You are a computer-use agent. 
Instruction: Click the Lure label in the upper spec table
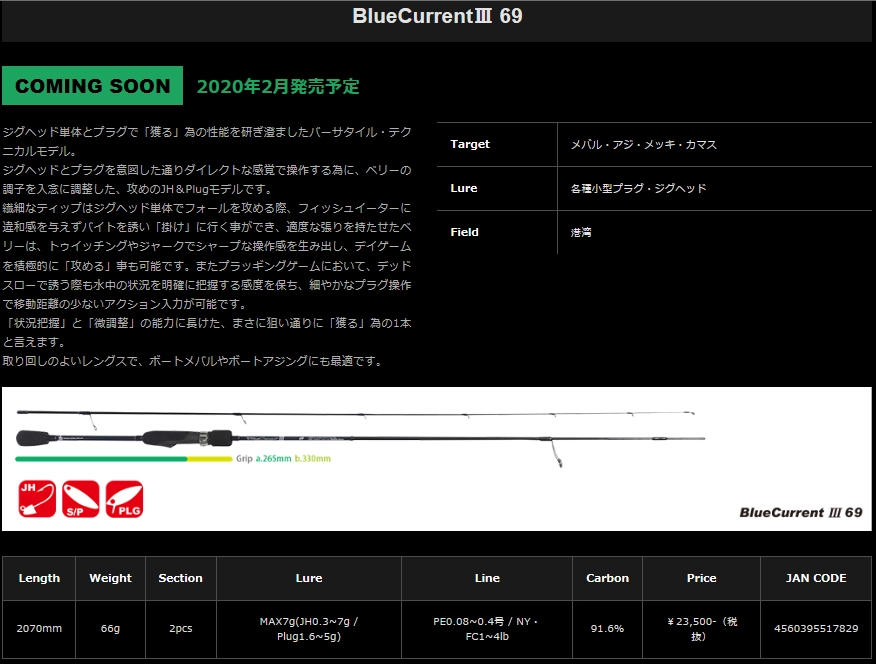pyautogui.click(x=464, y=188)
